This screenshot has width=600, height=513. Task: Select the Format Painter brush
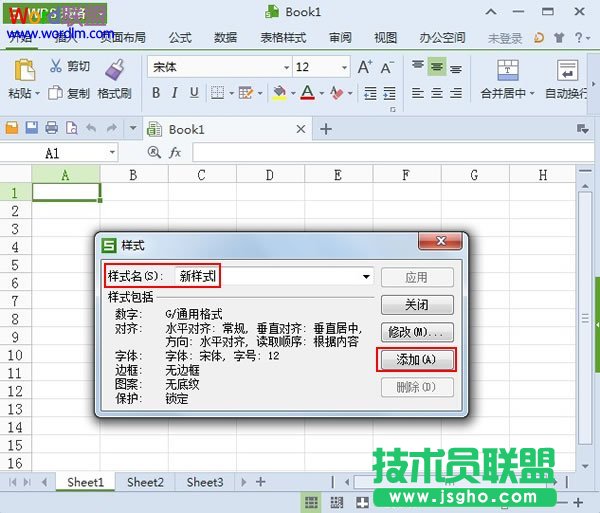[115, 70]
